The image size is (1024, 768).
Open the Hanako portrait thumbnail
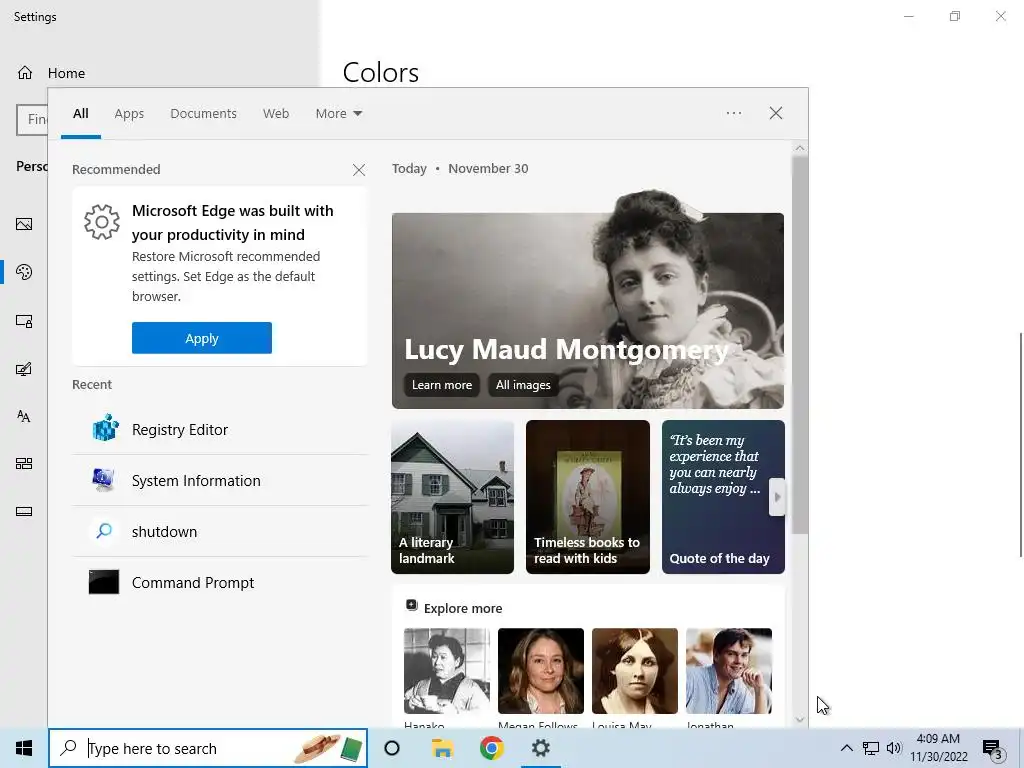point(447,671)
